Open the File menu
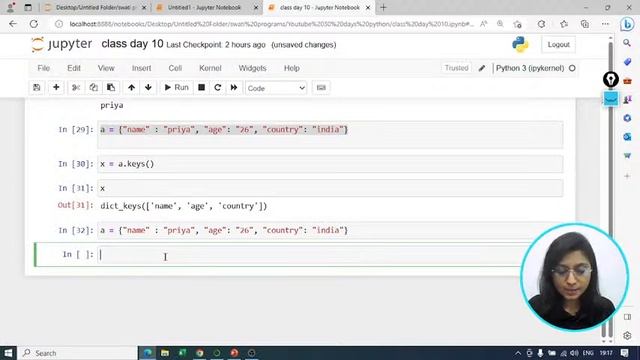Viewport: 640px width, 360px height. [44, 68]
